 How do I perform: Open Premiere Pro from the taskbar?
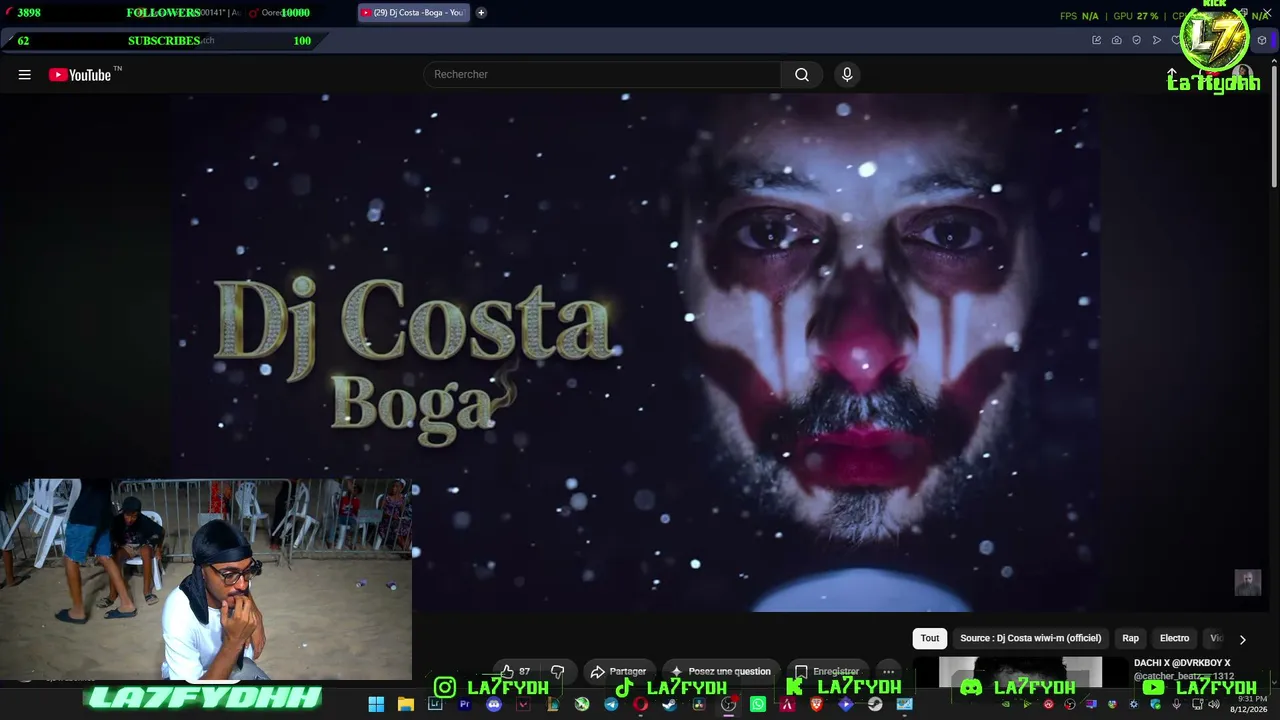(464, 705)
